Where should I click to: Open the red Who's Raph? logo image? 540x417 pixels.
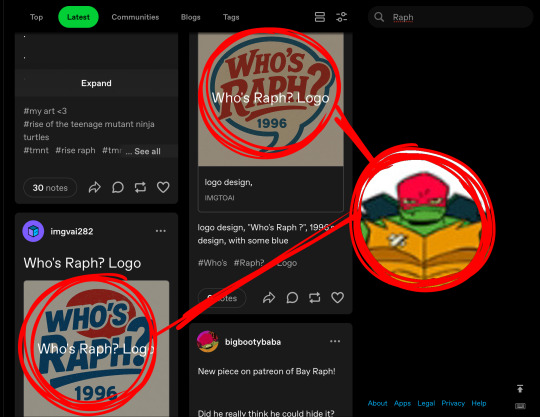pyautogui.click(x=271, y=99)
